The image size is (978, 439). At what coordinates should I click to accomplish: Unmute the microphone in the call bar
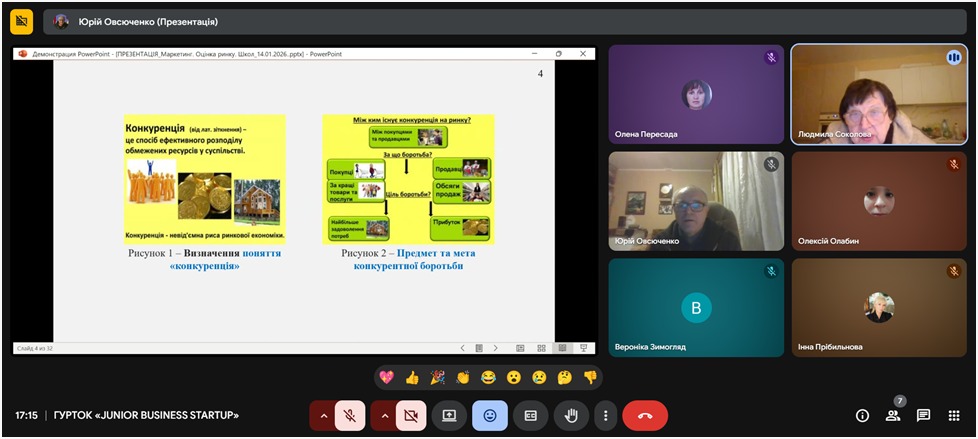[x=349, y=415]
